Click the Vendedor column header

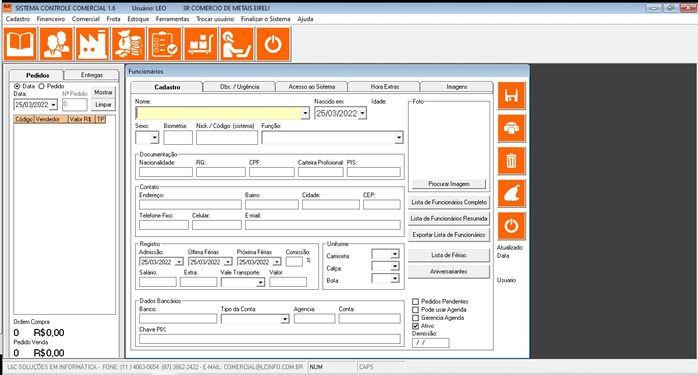(x=51, y=119)
